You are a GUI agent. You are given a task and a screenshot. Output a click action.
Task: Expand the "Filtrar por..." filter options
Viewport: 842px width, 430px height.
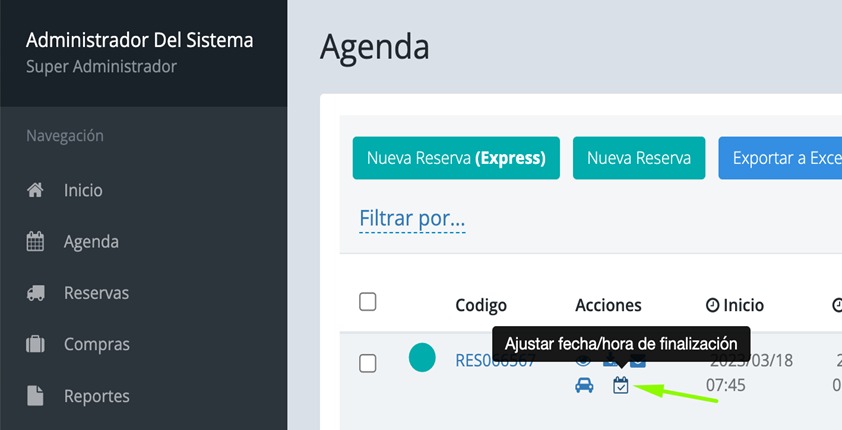[412, 218]
